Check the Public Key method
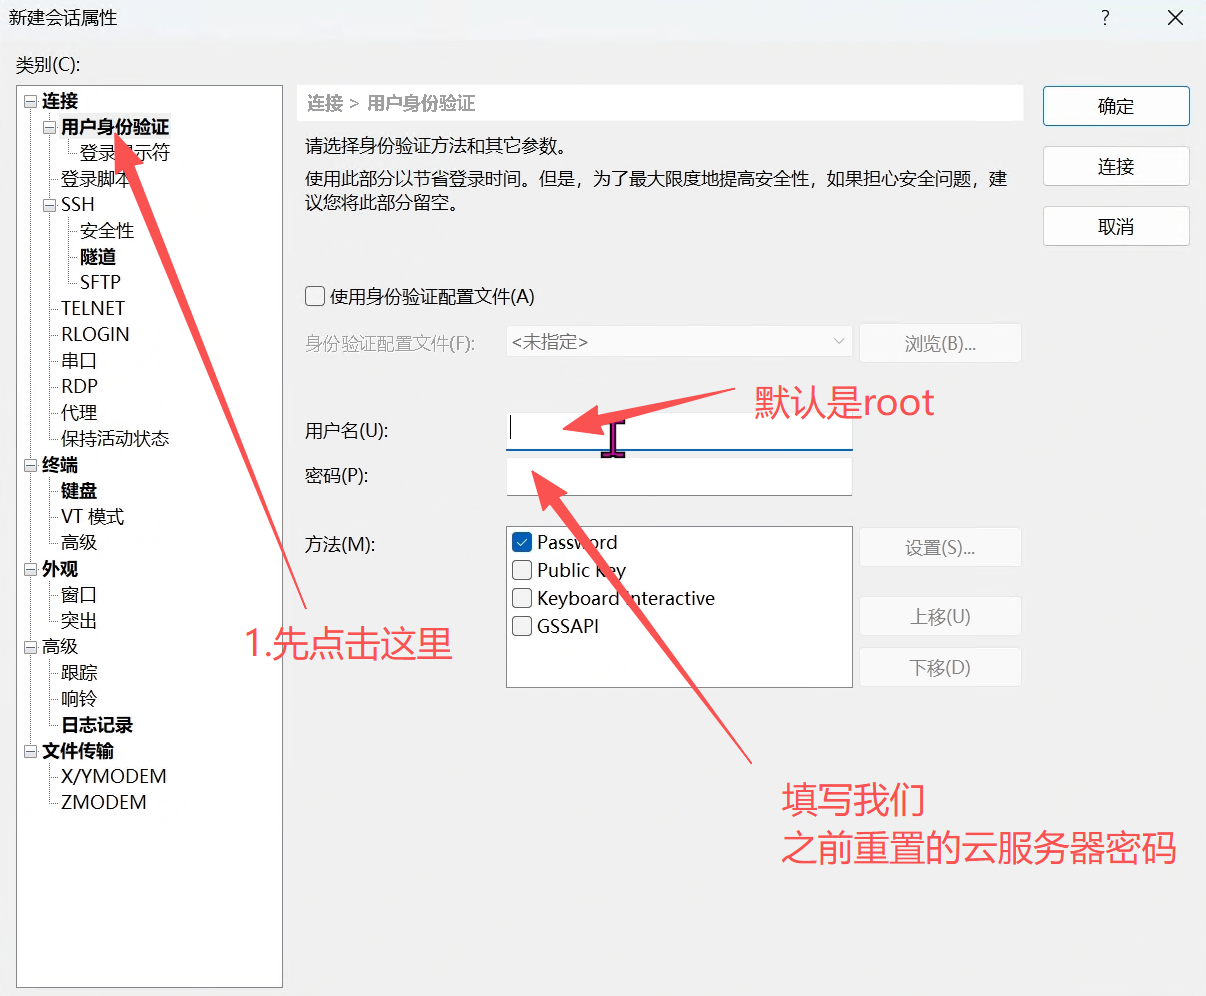 521,570
